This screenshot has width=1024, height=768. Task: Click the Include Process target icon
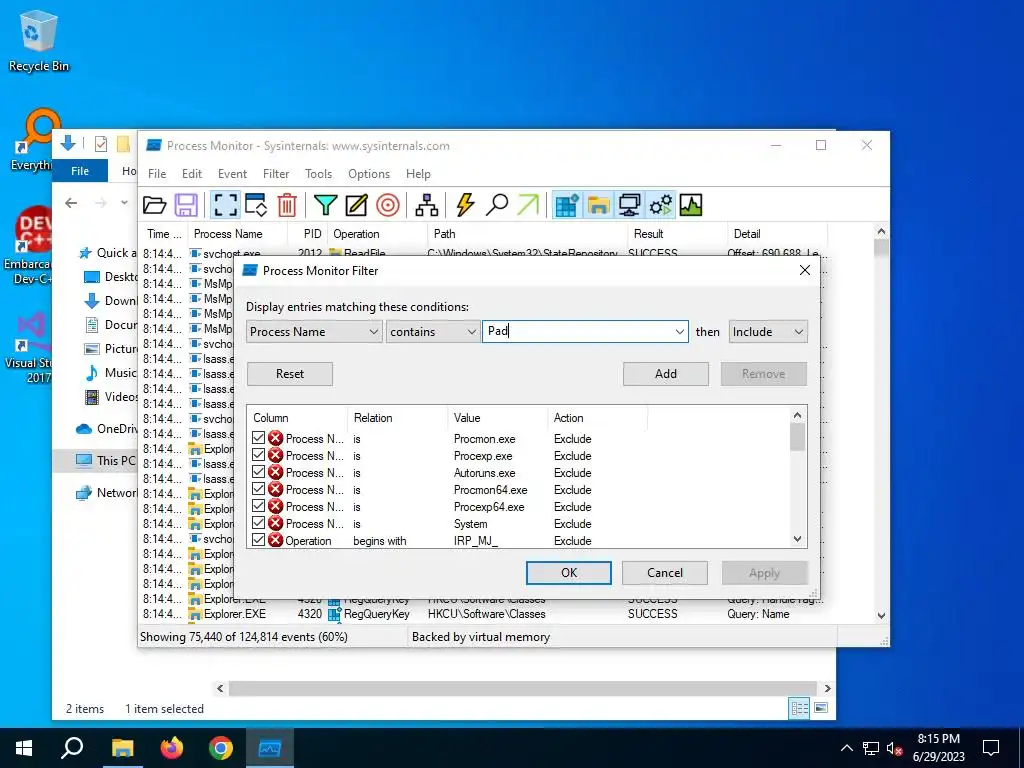(x=387, y=205)
